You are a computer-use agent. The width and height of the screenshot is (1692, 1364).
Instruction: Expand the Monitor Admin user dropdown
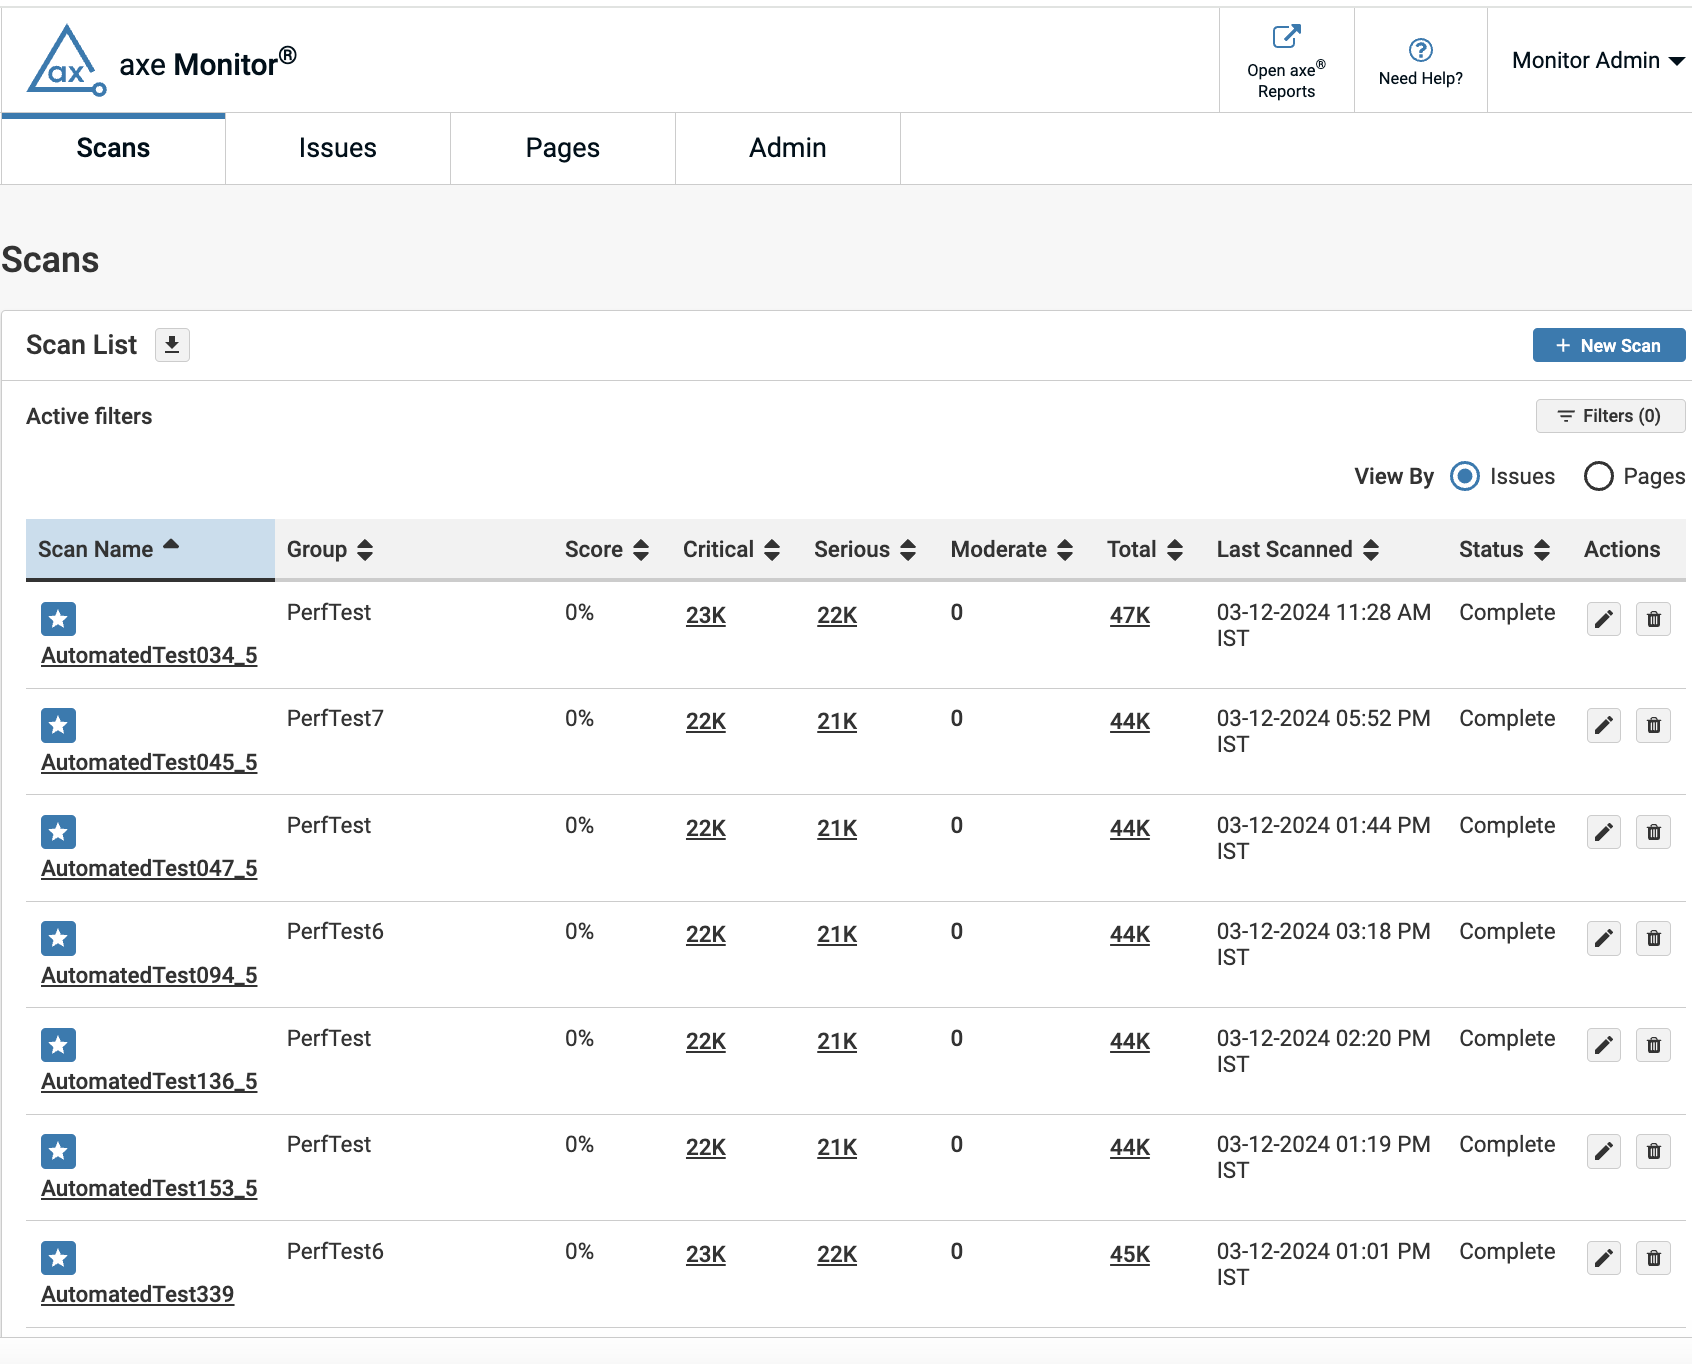pos(1597,61)
